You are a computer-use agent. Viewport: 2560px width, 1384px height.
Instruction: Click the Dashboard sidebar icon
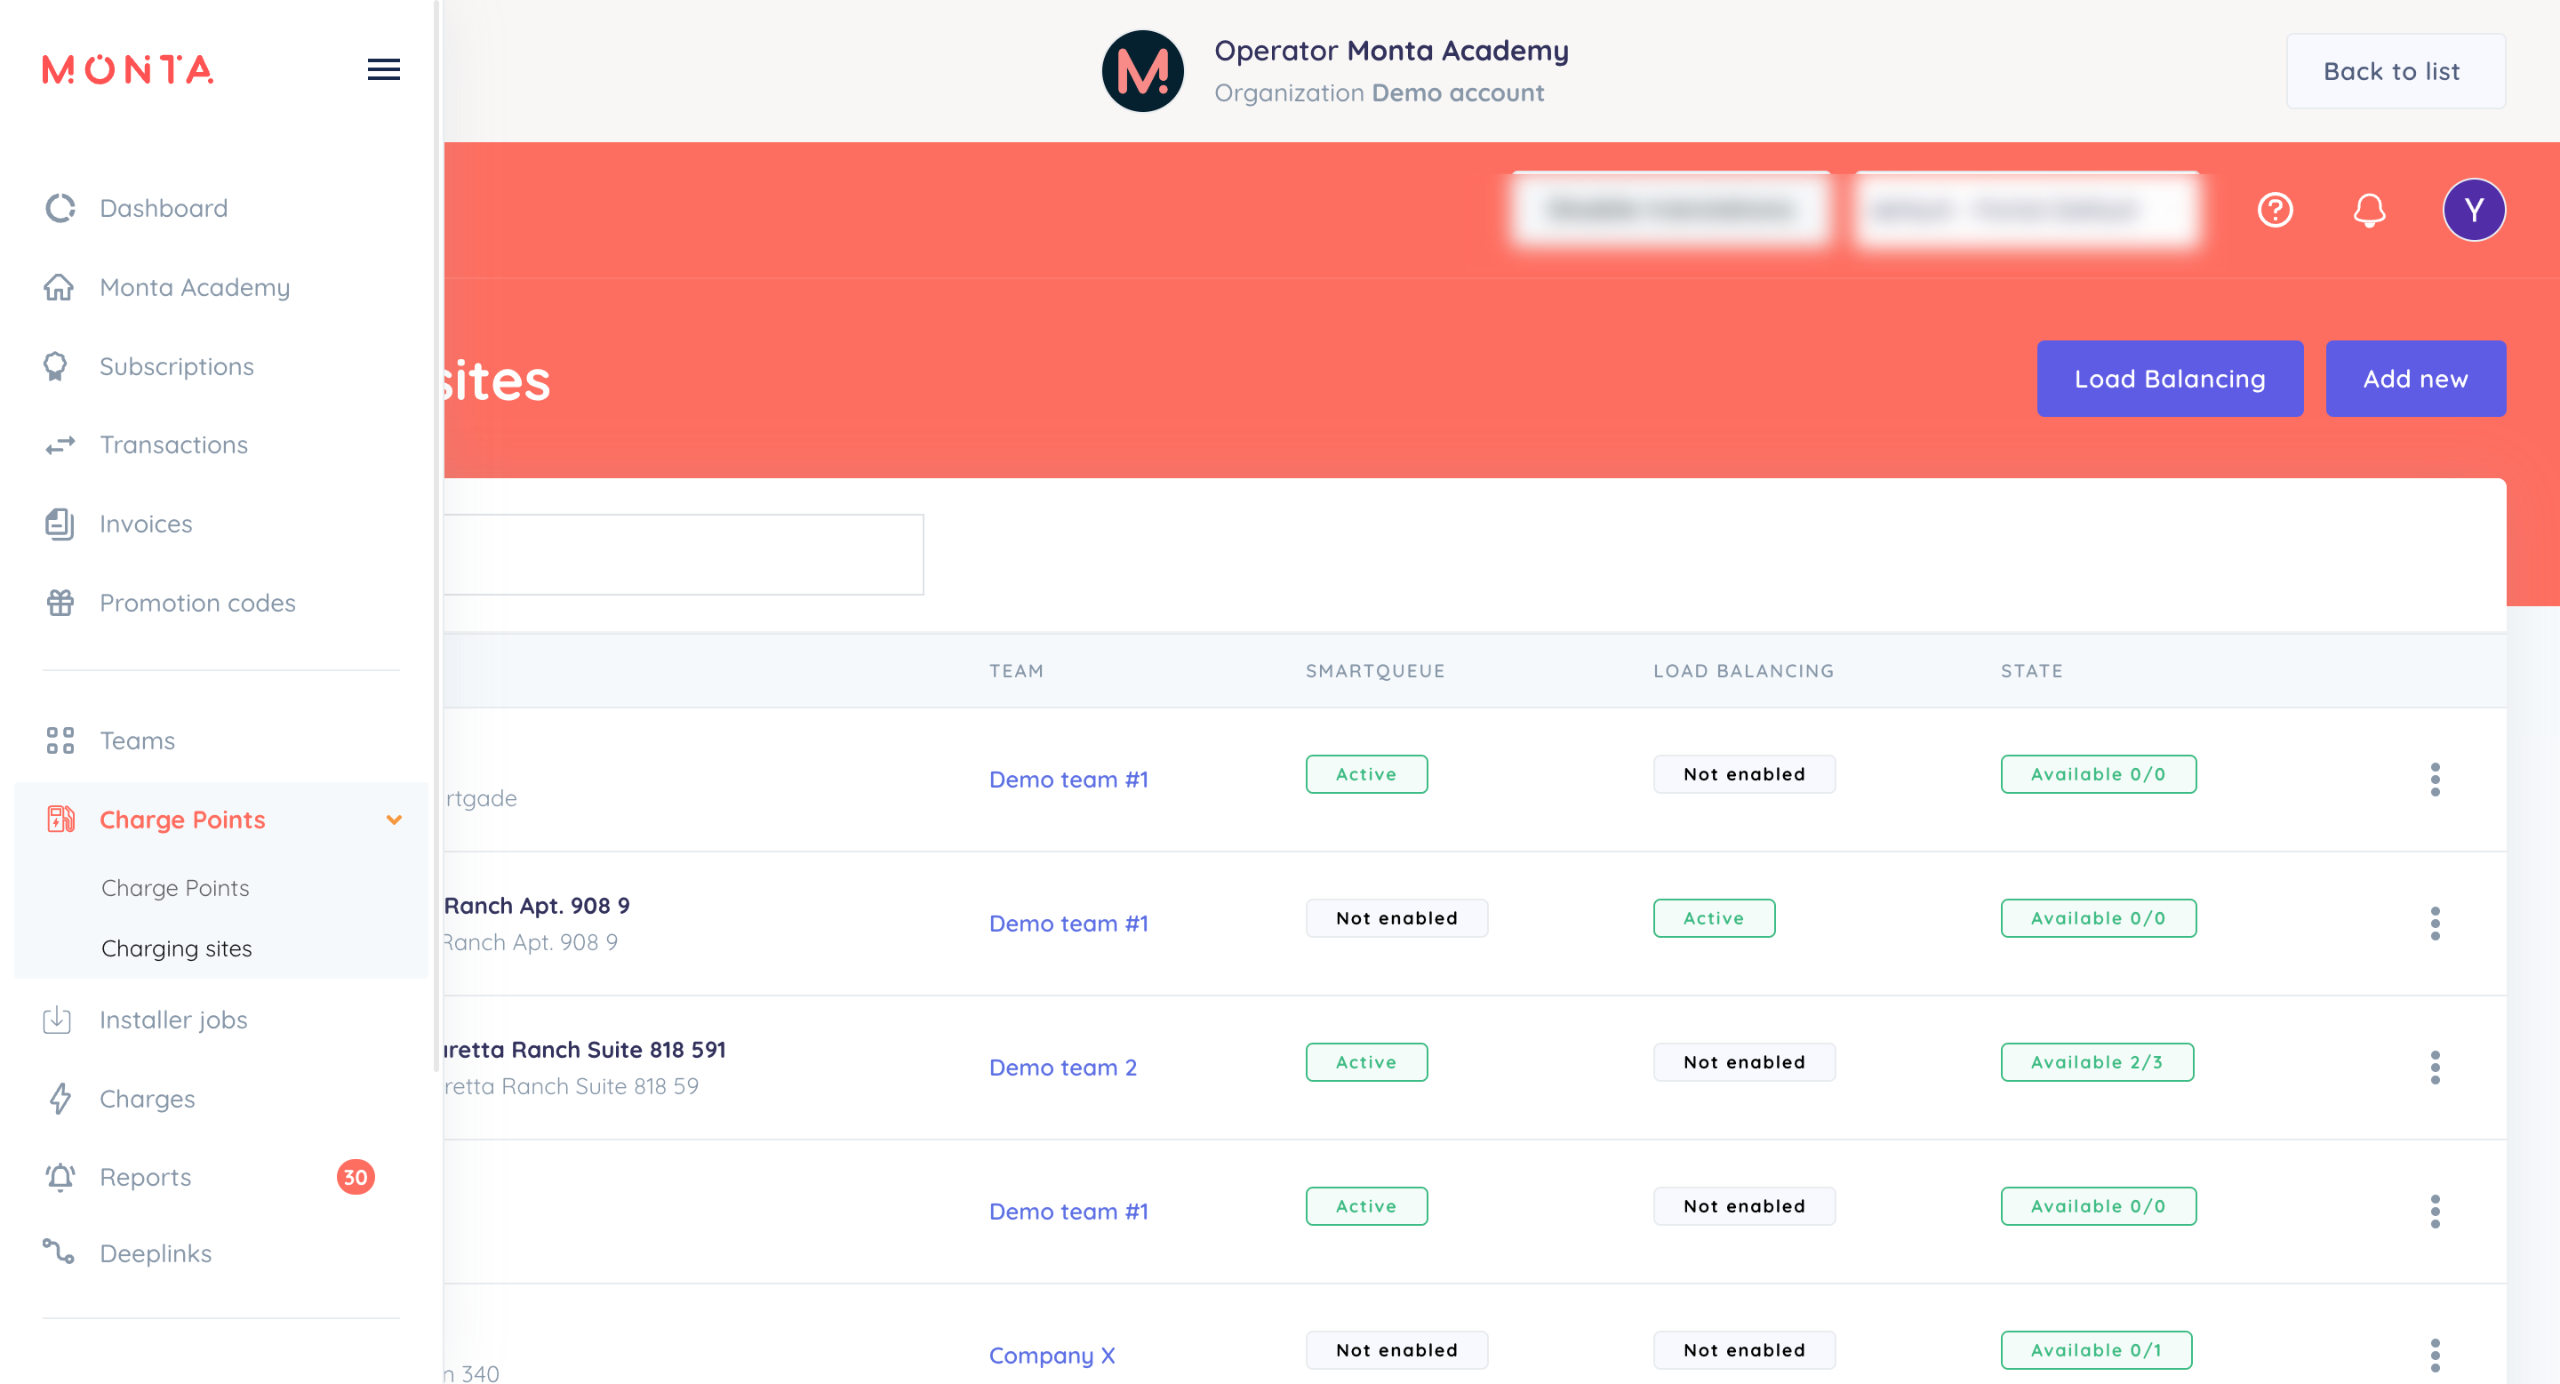point(60,208)
